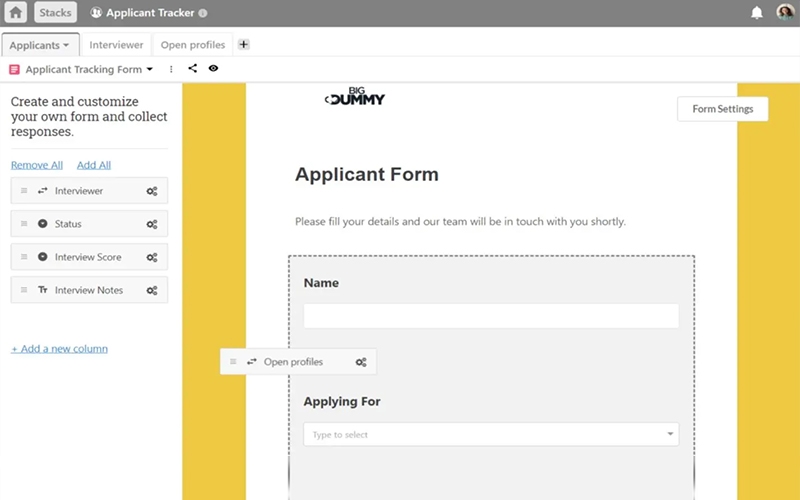Switch to the Open profiles tab
The height and width of the screenshot is (500, 800).
[x=193, y=45]
